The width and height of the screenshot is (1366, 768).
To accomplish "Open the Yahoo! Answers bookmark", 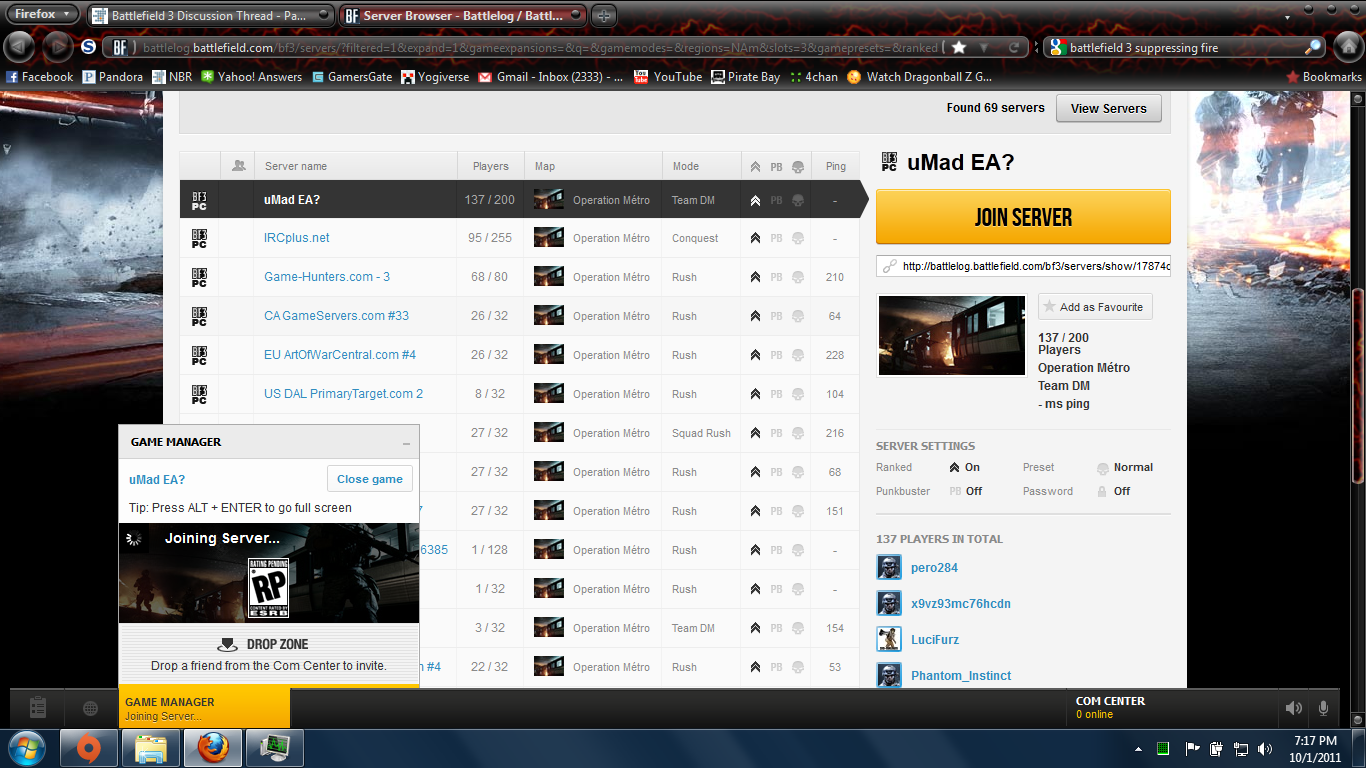I will (x=251, y=77).
